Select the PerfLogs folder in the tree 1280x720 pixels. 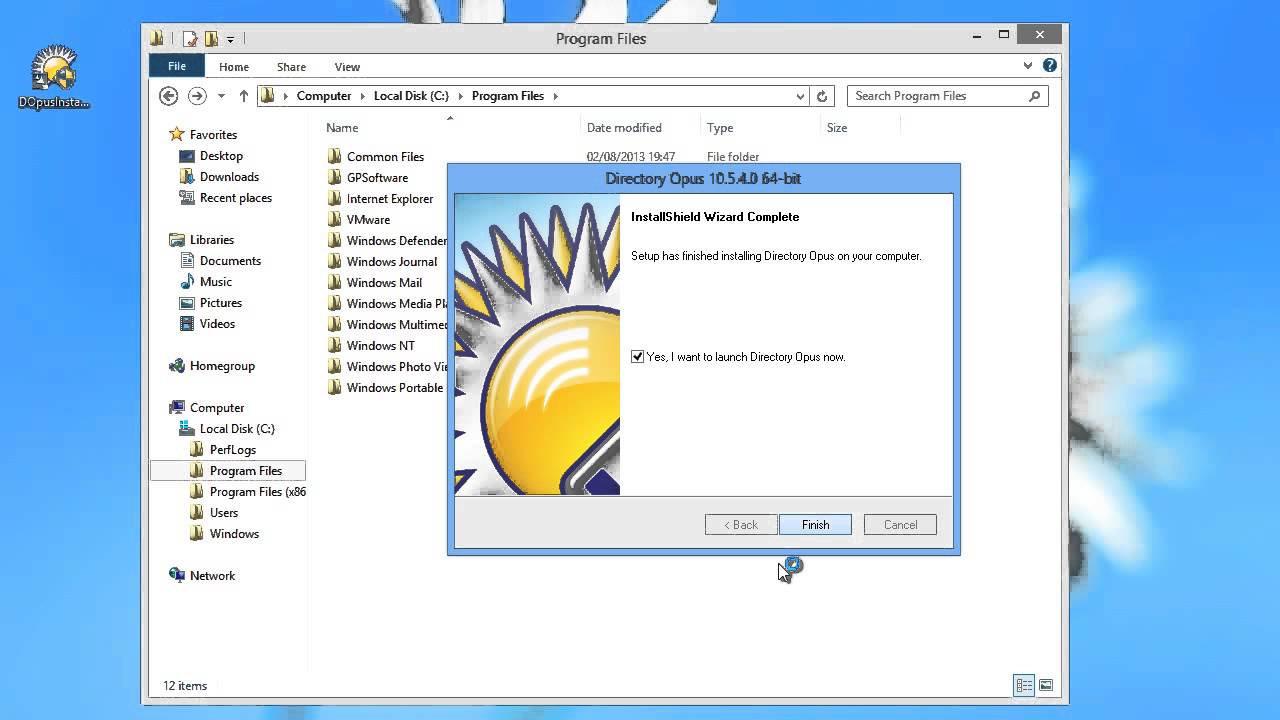(232, 450)
